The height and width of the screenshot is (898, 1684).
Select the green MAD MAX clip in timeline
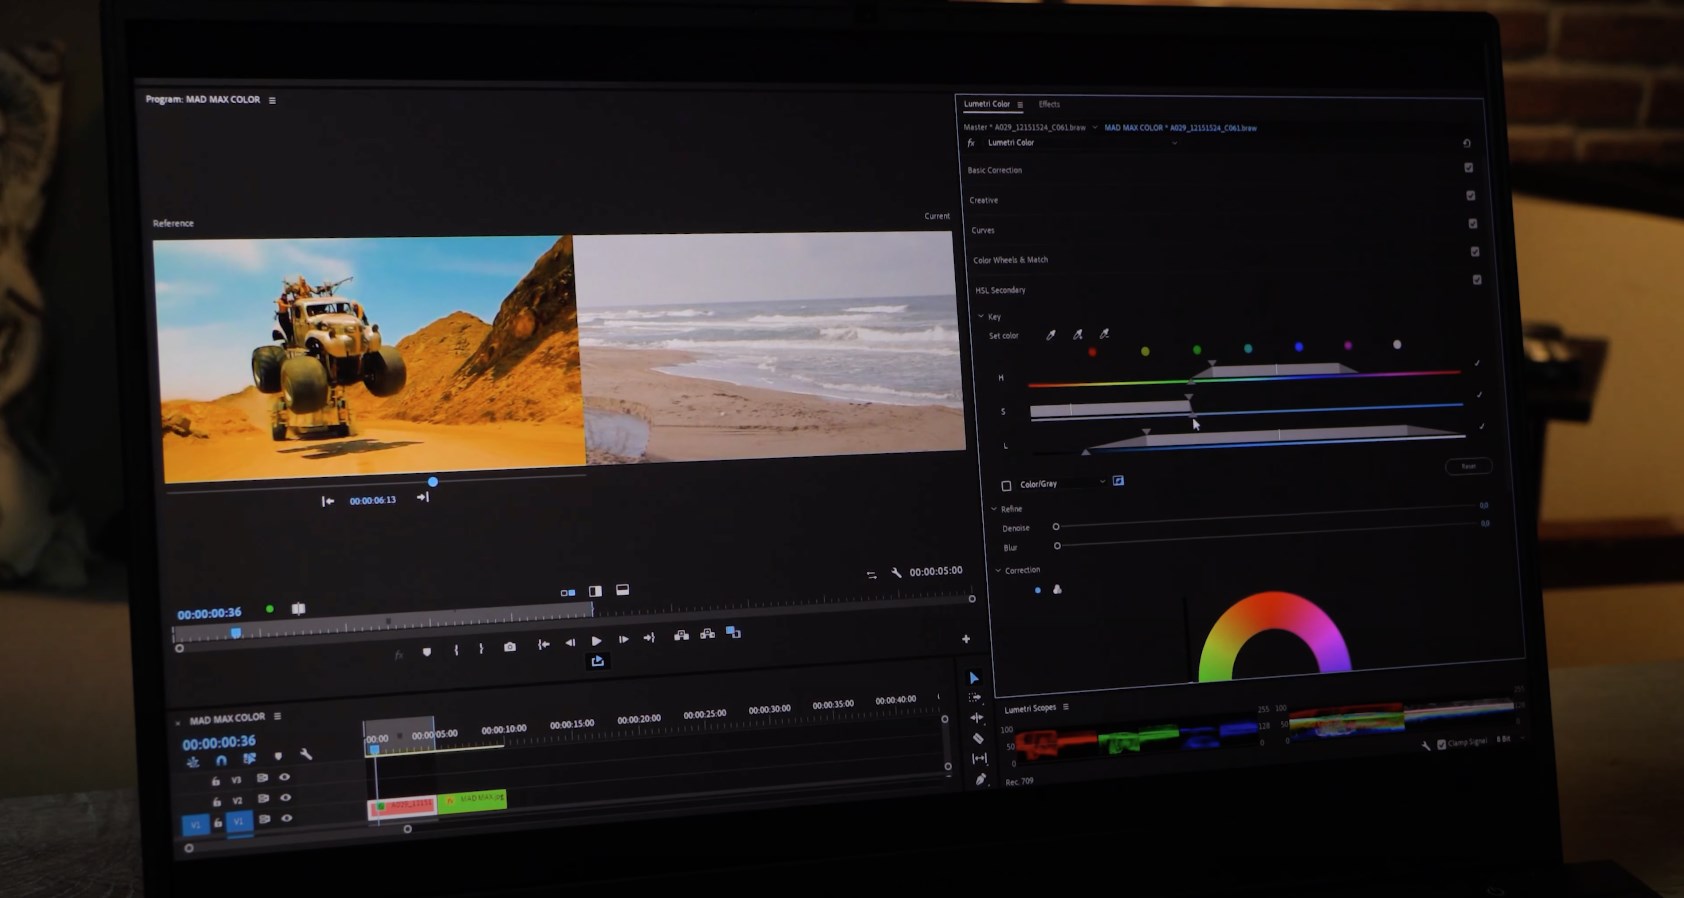[472, 800]
